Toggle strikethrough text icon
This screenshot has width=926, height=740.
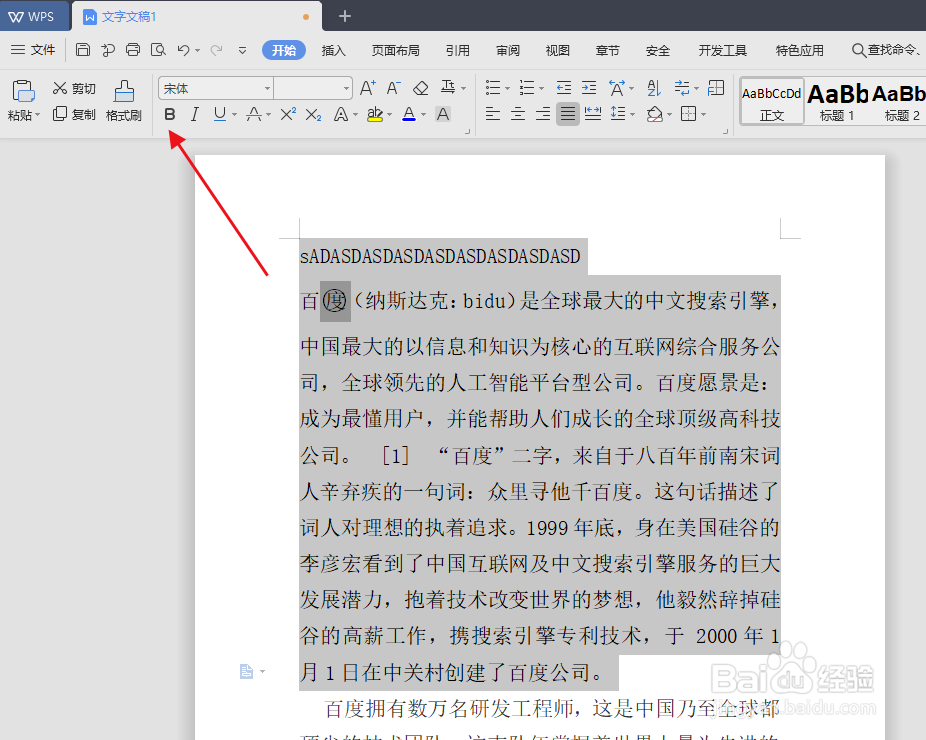tap(254, 114)
